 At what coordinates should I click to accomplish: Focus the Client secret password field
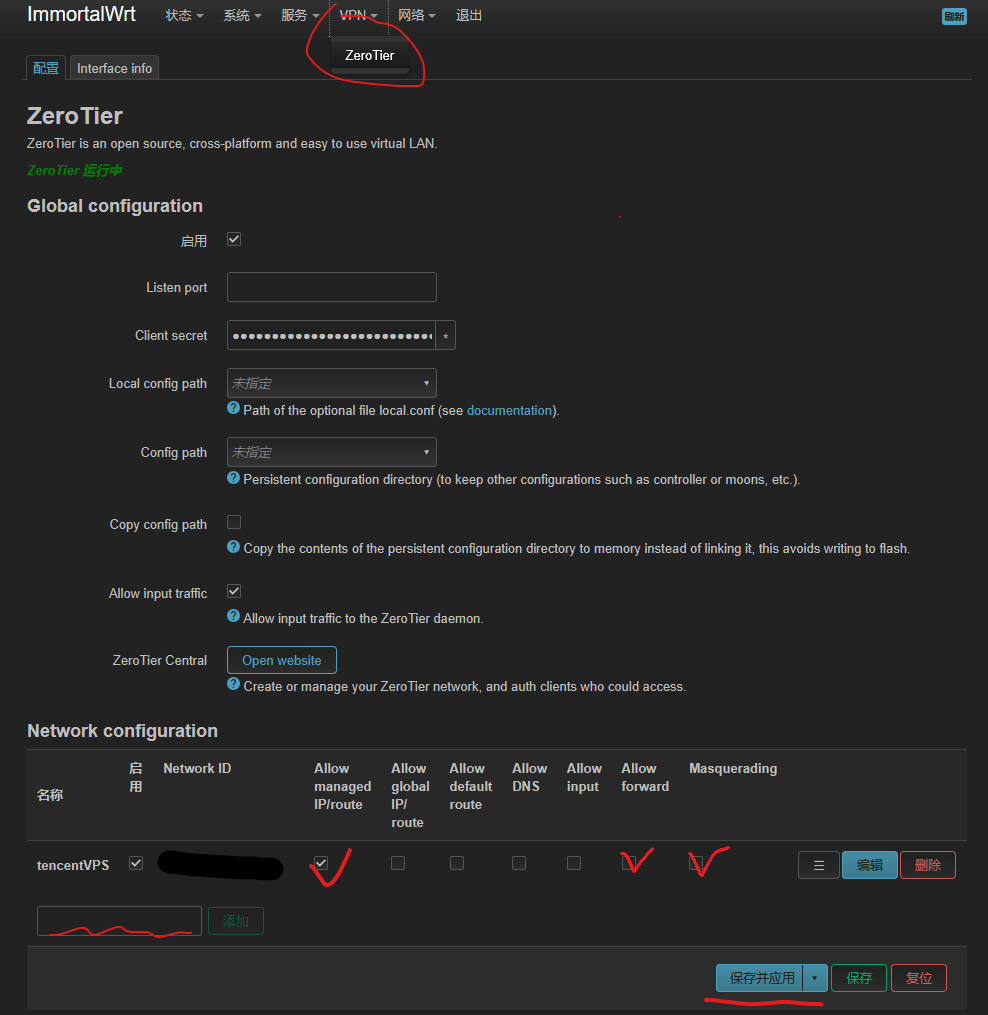click(331, 335)
